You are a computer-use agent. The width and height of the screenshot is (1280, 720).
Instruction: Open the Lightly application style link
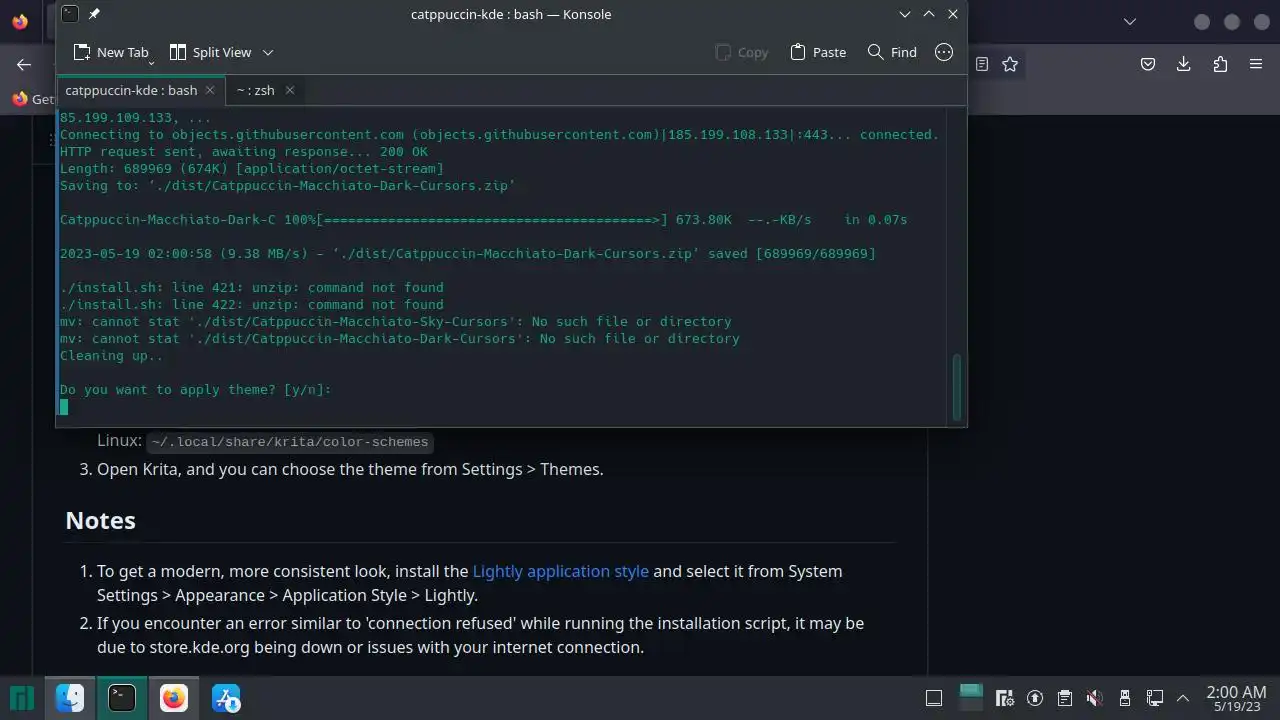(x=560, y=571)
